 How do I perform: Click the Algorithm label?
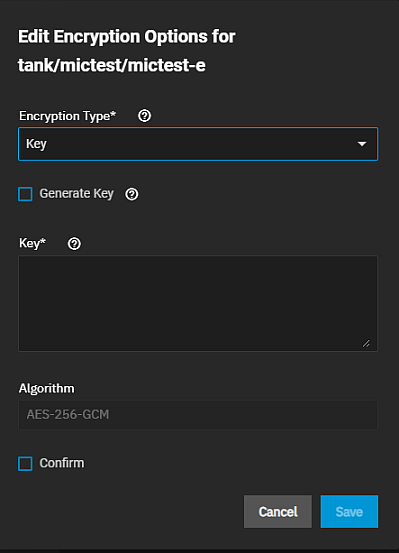(47, 388)
